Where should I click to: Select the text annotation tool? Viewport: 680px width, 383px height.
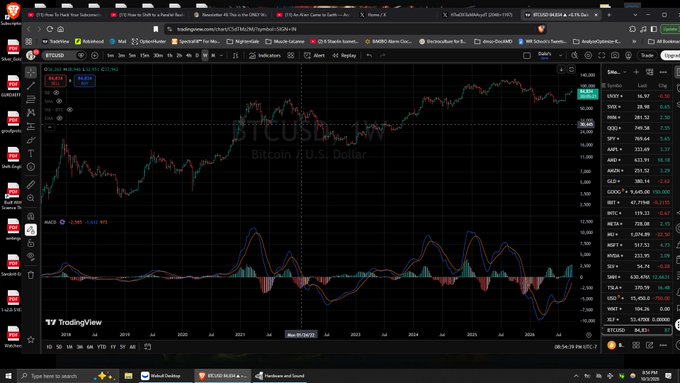click(x=31, y=154)
